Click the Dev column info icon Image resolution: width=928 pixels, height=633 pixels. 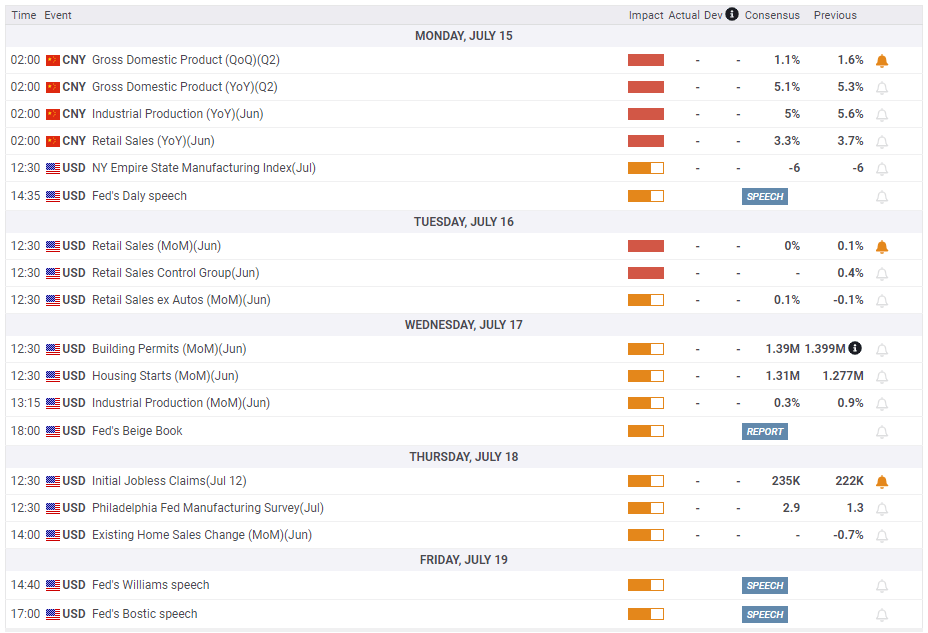pyautogui.click(x=732, y=14)
